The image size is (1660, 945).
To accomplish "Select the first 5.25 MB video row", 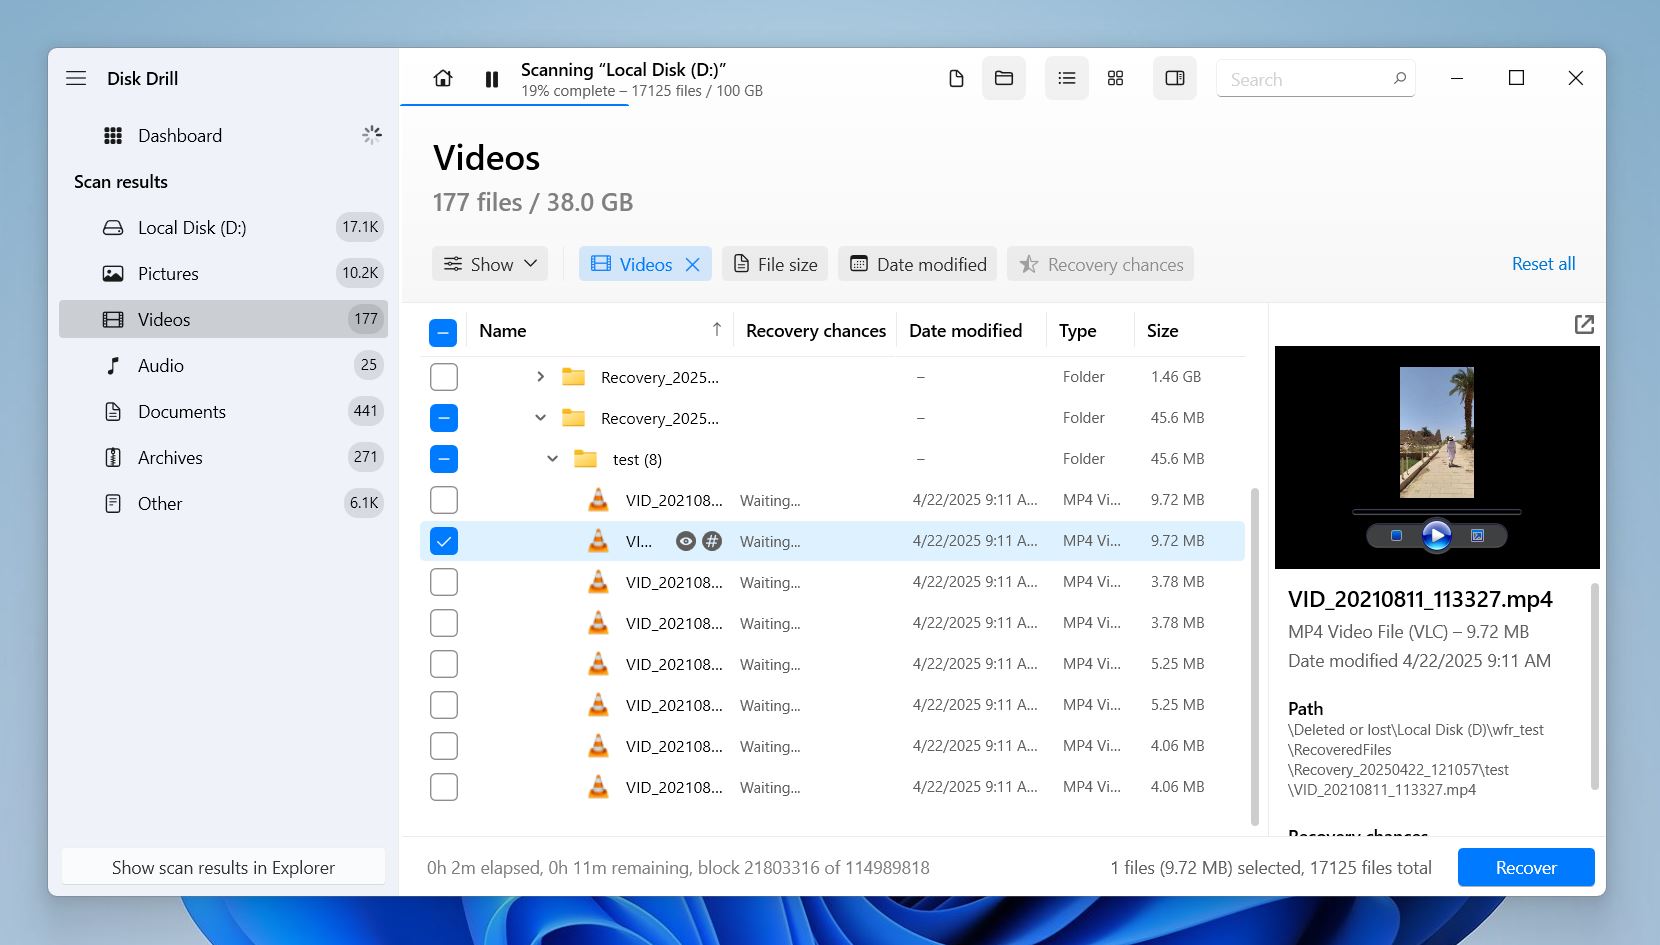I will click(832, 664).
